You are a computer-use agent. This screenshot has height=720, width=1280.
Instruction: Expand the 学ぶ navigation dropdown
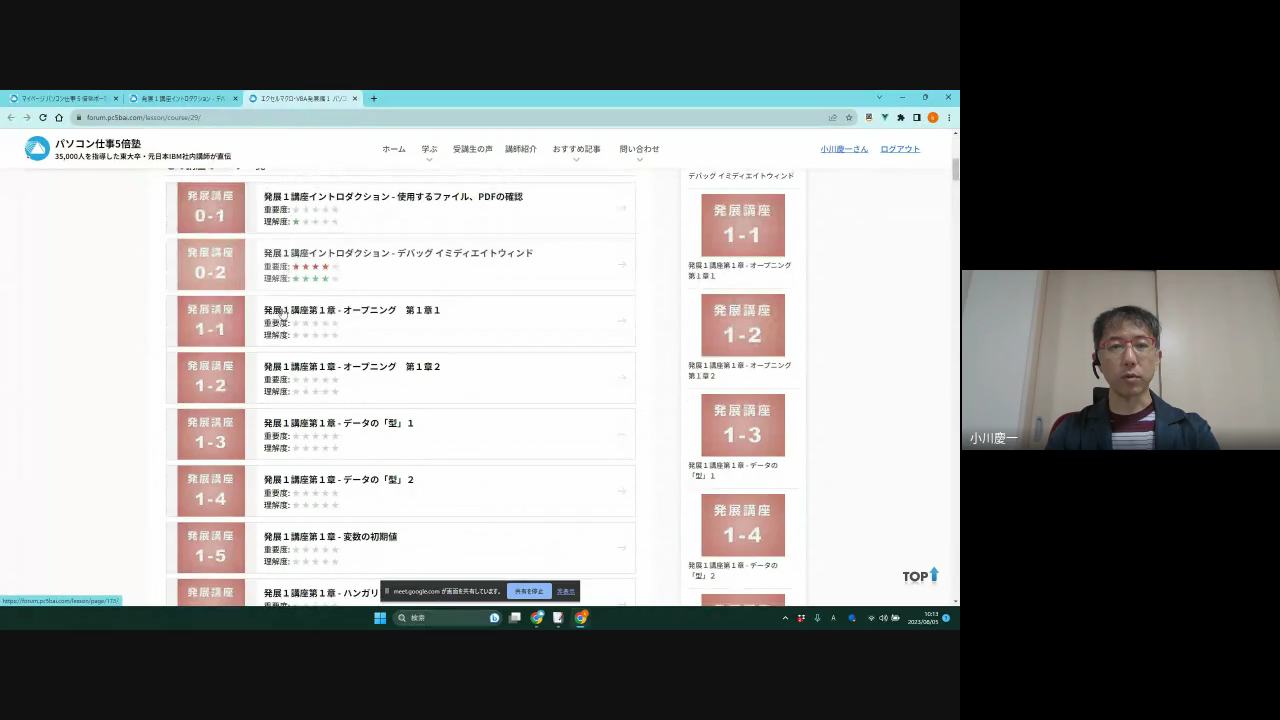(x=429, y=150)
